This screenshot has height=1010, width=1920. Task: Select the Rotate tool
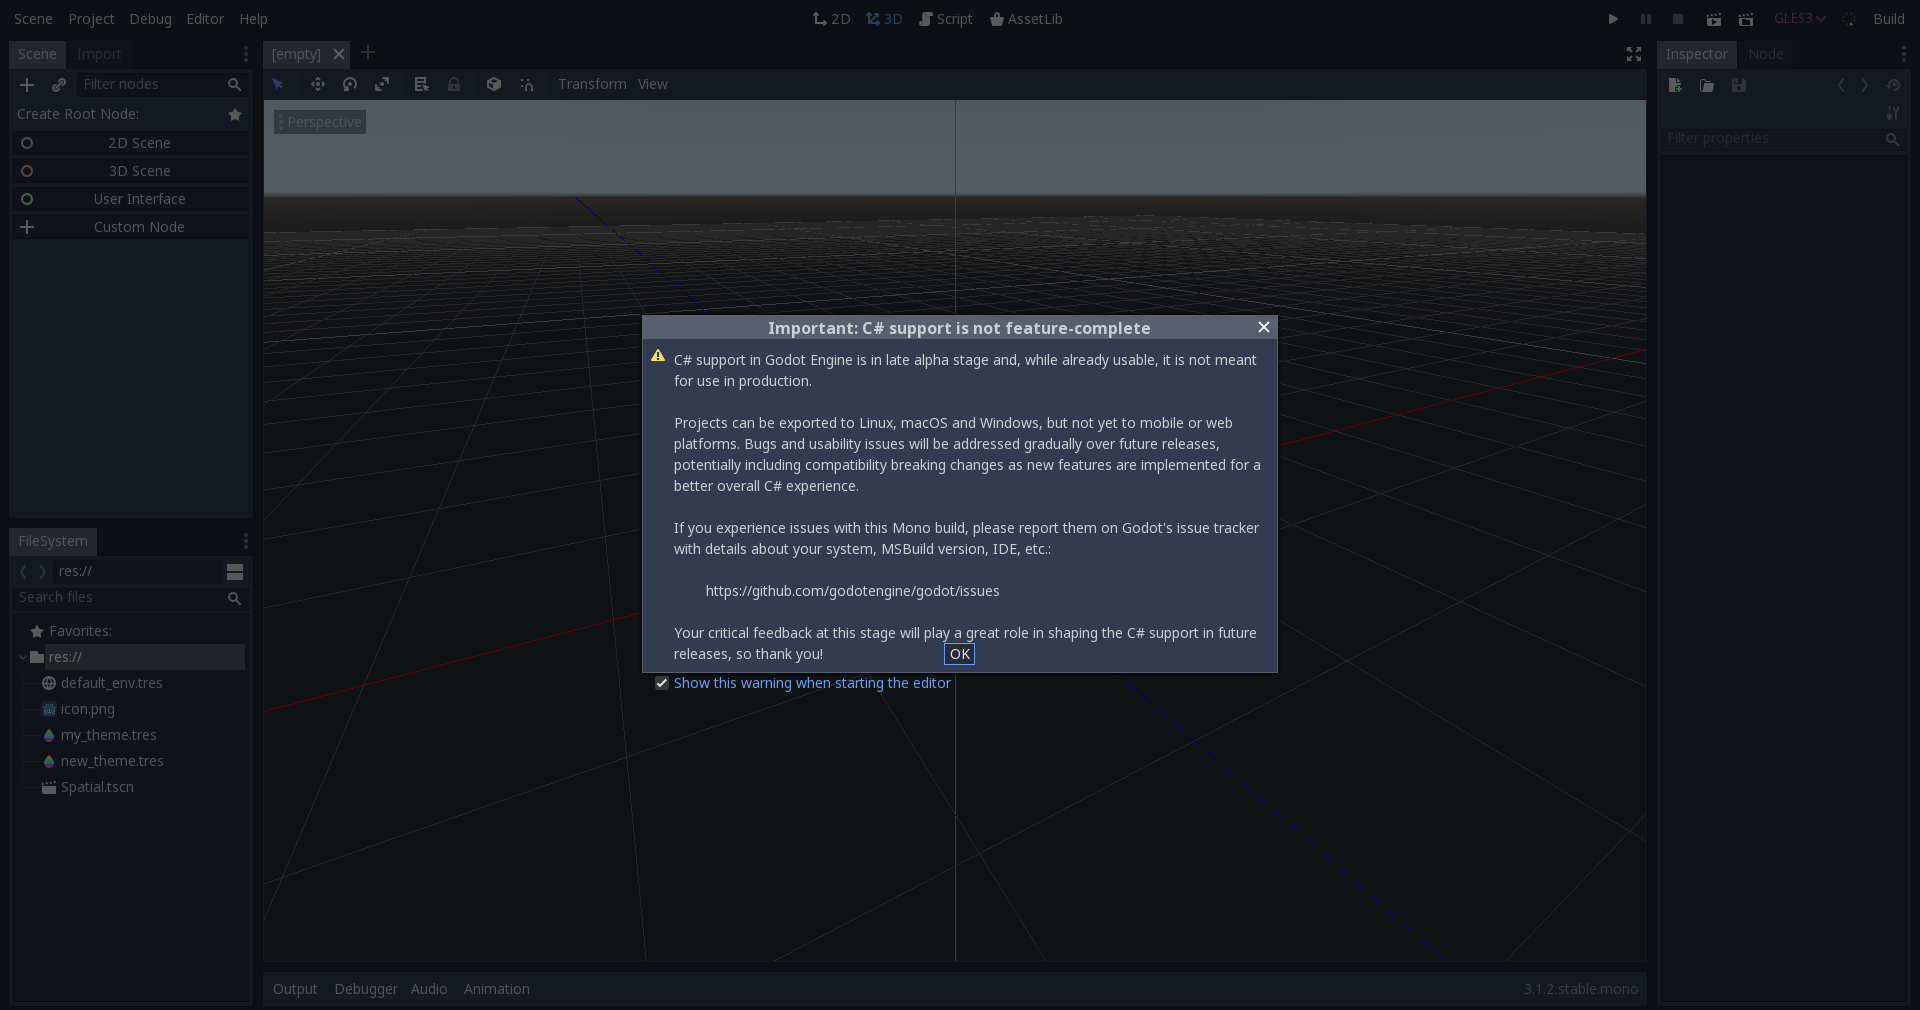(x=350, y=84)
